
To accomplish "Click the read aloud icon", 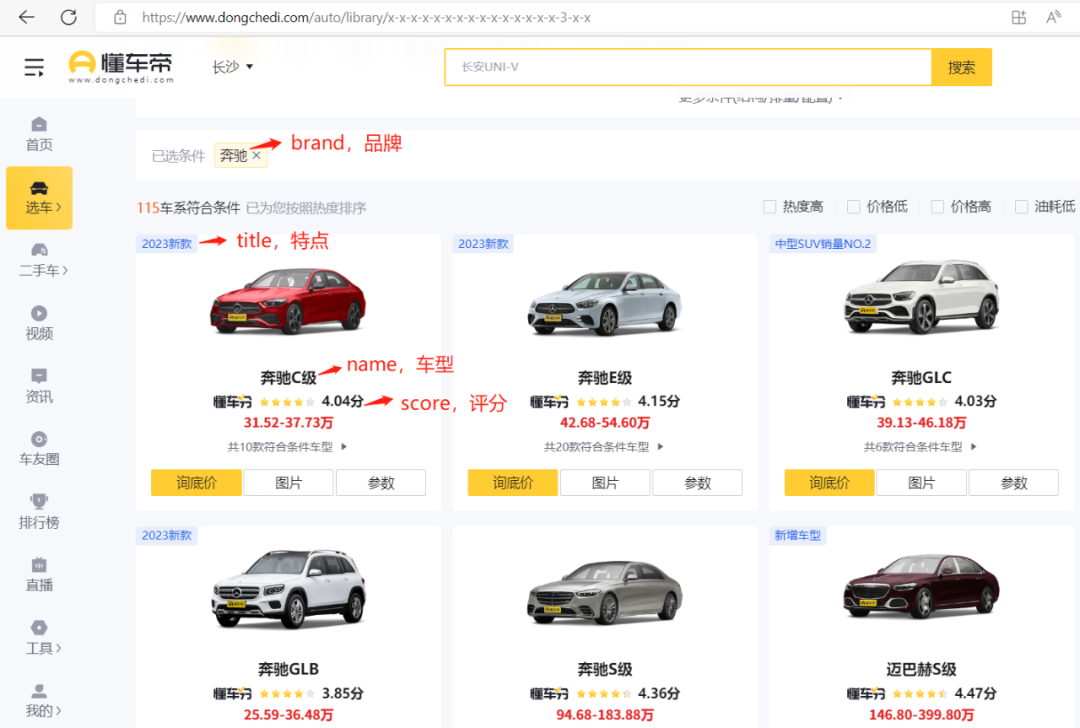I will click(1053, 17).
